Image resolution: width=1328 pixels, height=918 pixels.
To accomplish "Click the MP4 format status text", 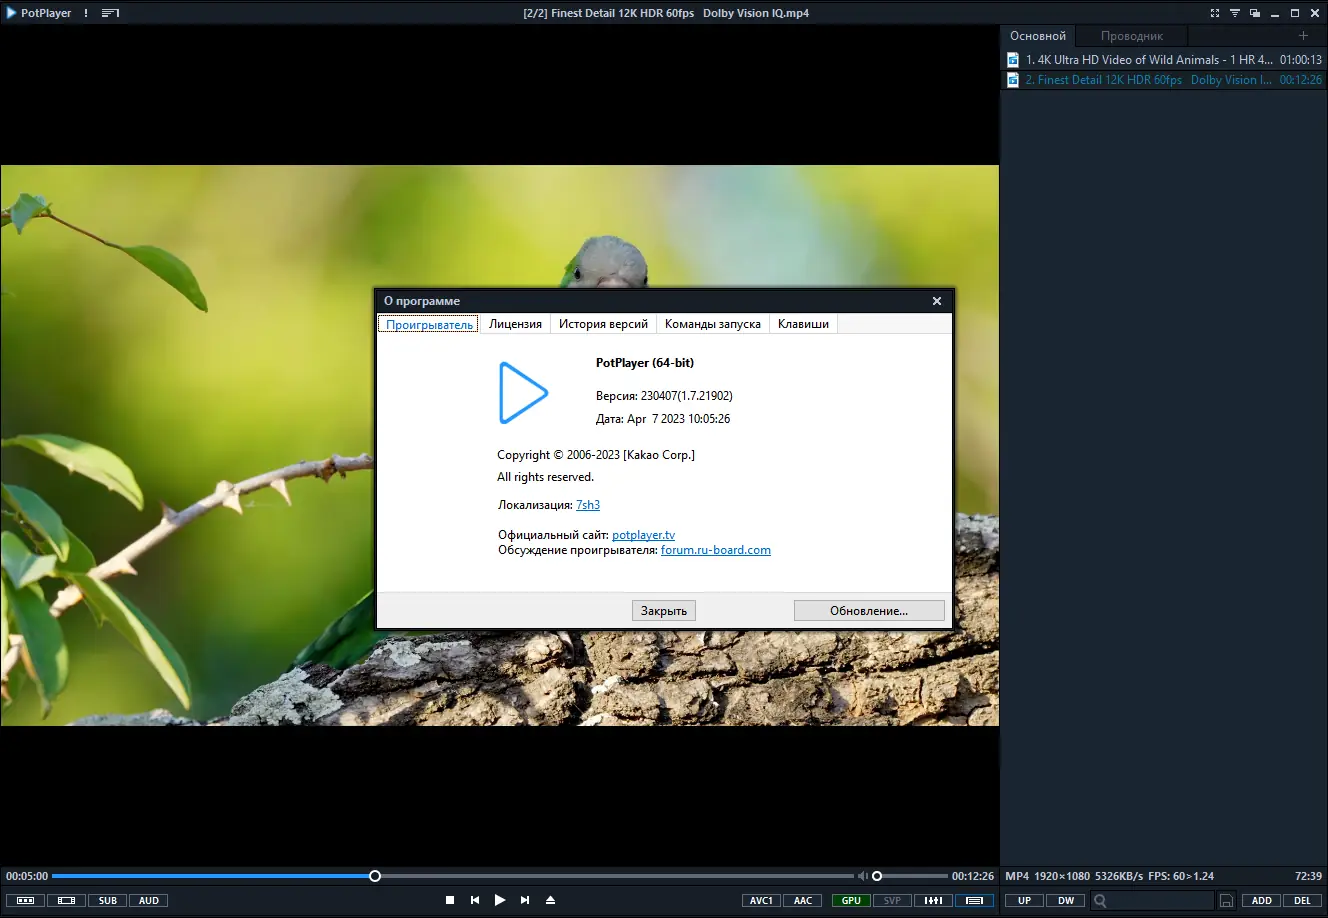I will pos(1017,876).
